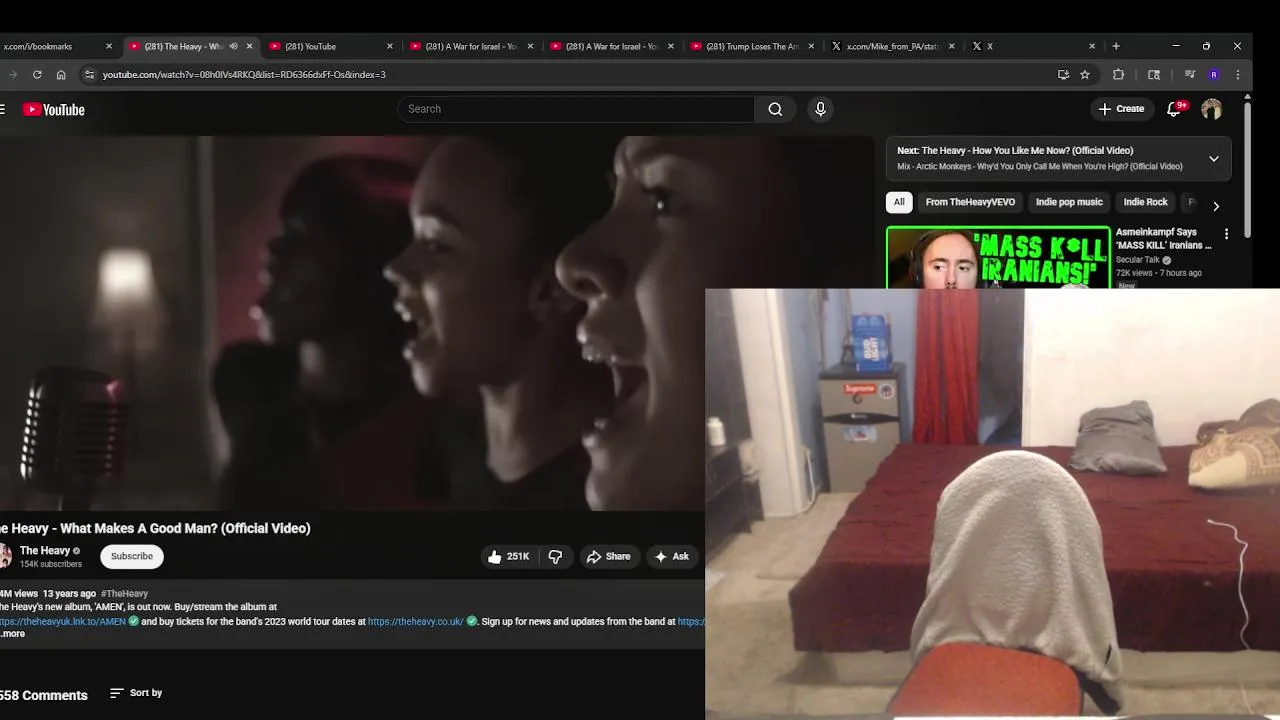Select the Indie pop music chip
Image resolution: width=1280 pixels, height=720 pixels.
tap(1069, 202)
